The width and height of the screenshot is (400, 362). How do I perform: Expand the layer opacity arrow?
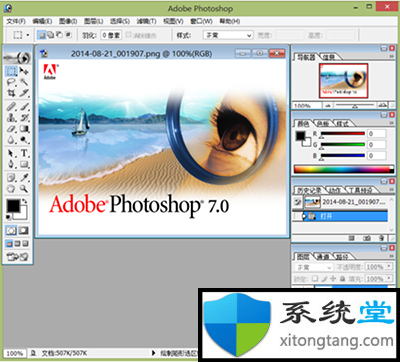point(389,267)
